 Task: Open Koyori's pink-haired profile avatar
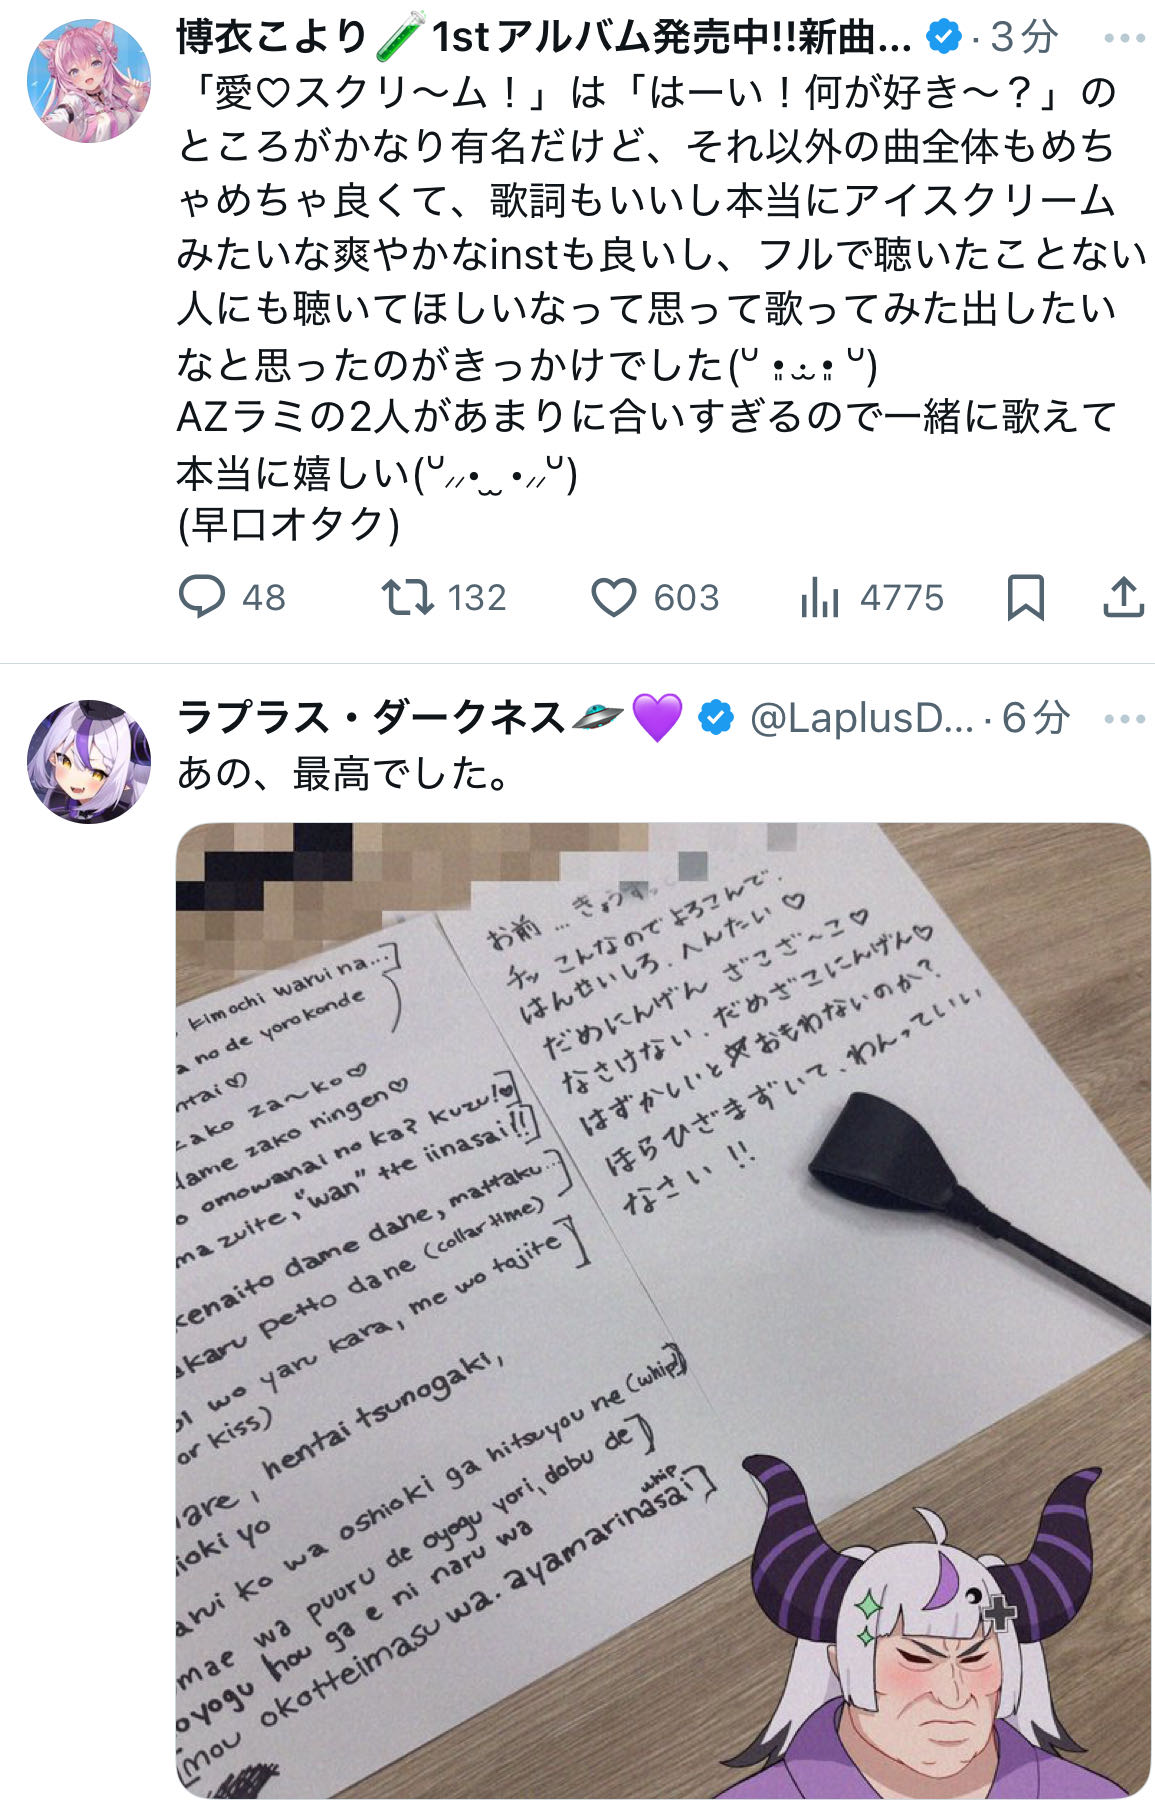pos(88,80)
